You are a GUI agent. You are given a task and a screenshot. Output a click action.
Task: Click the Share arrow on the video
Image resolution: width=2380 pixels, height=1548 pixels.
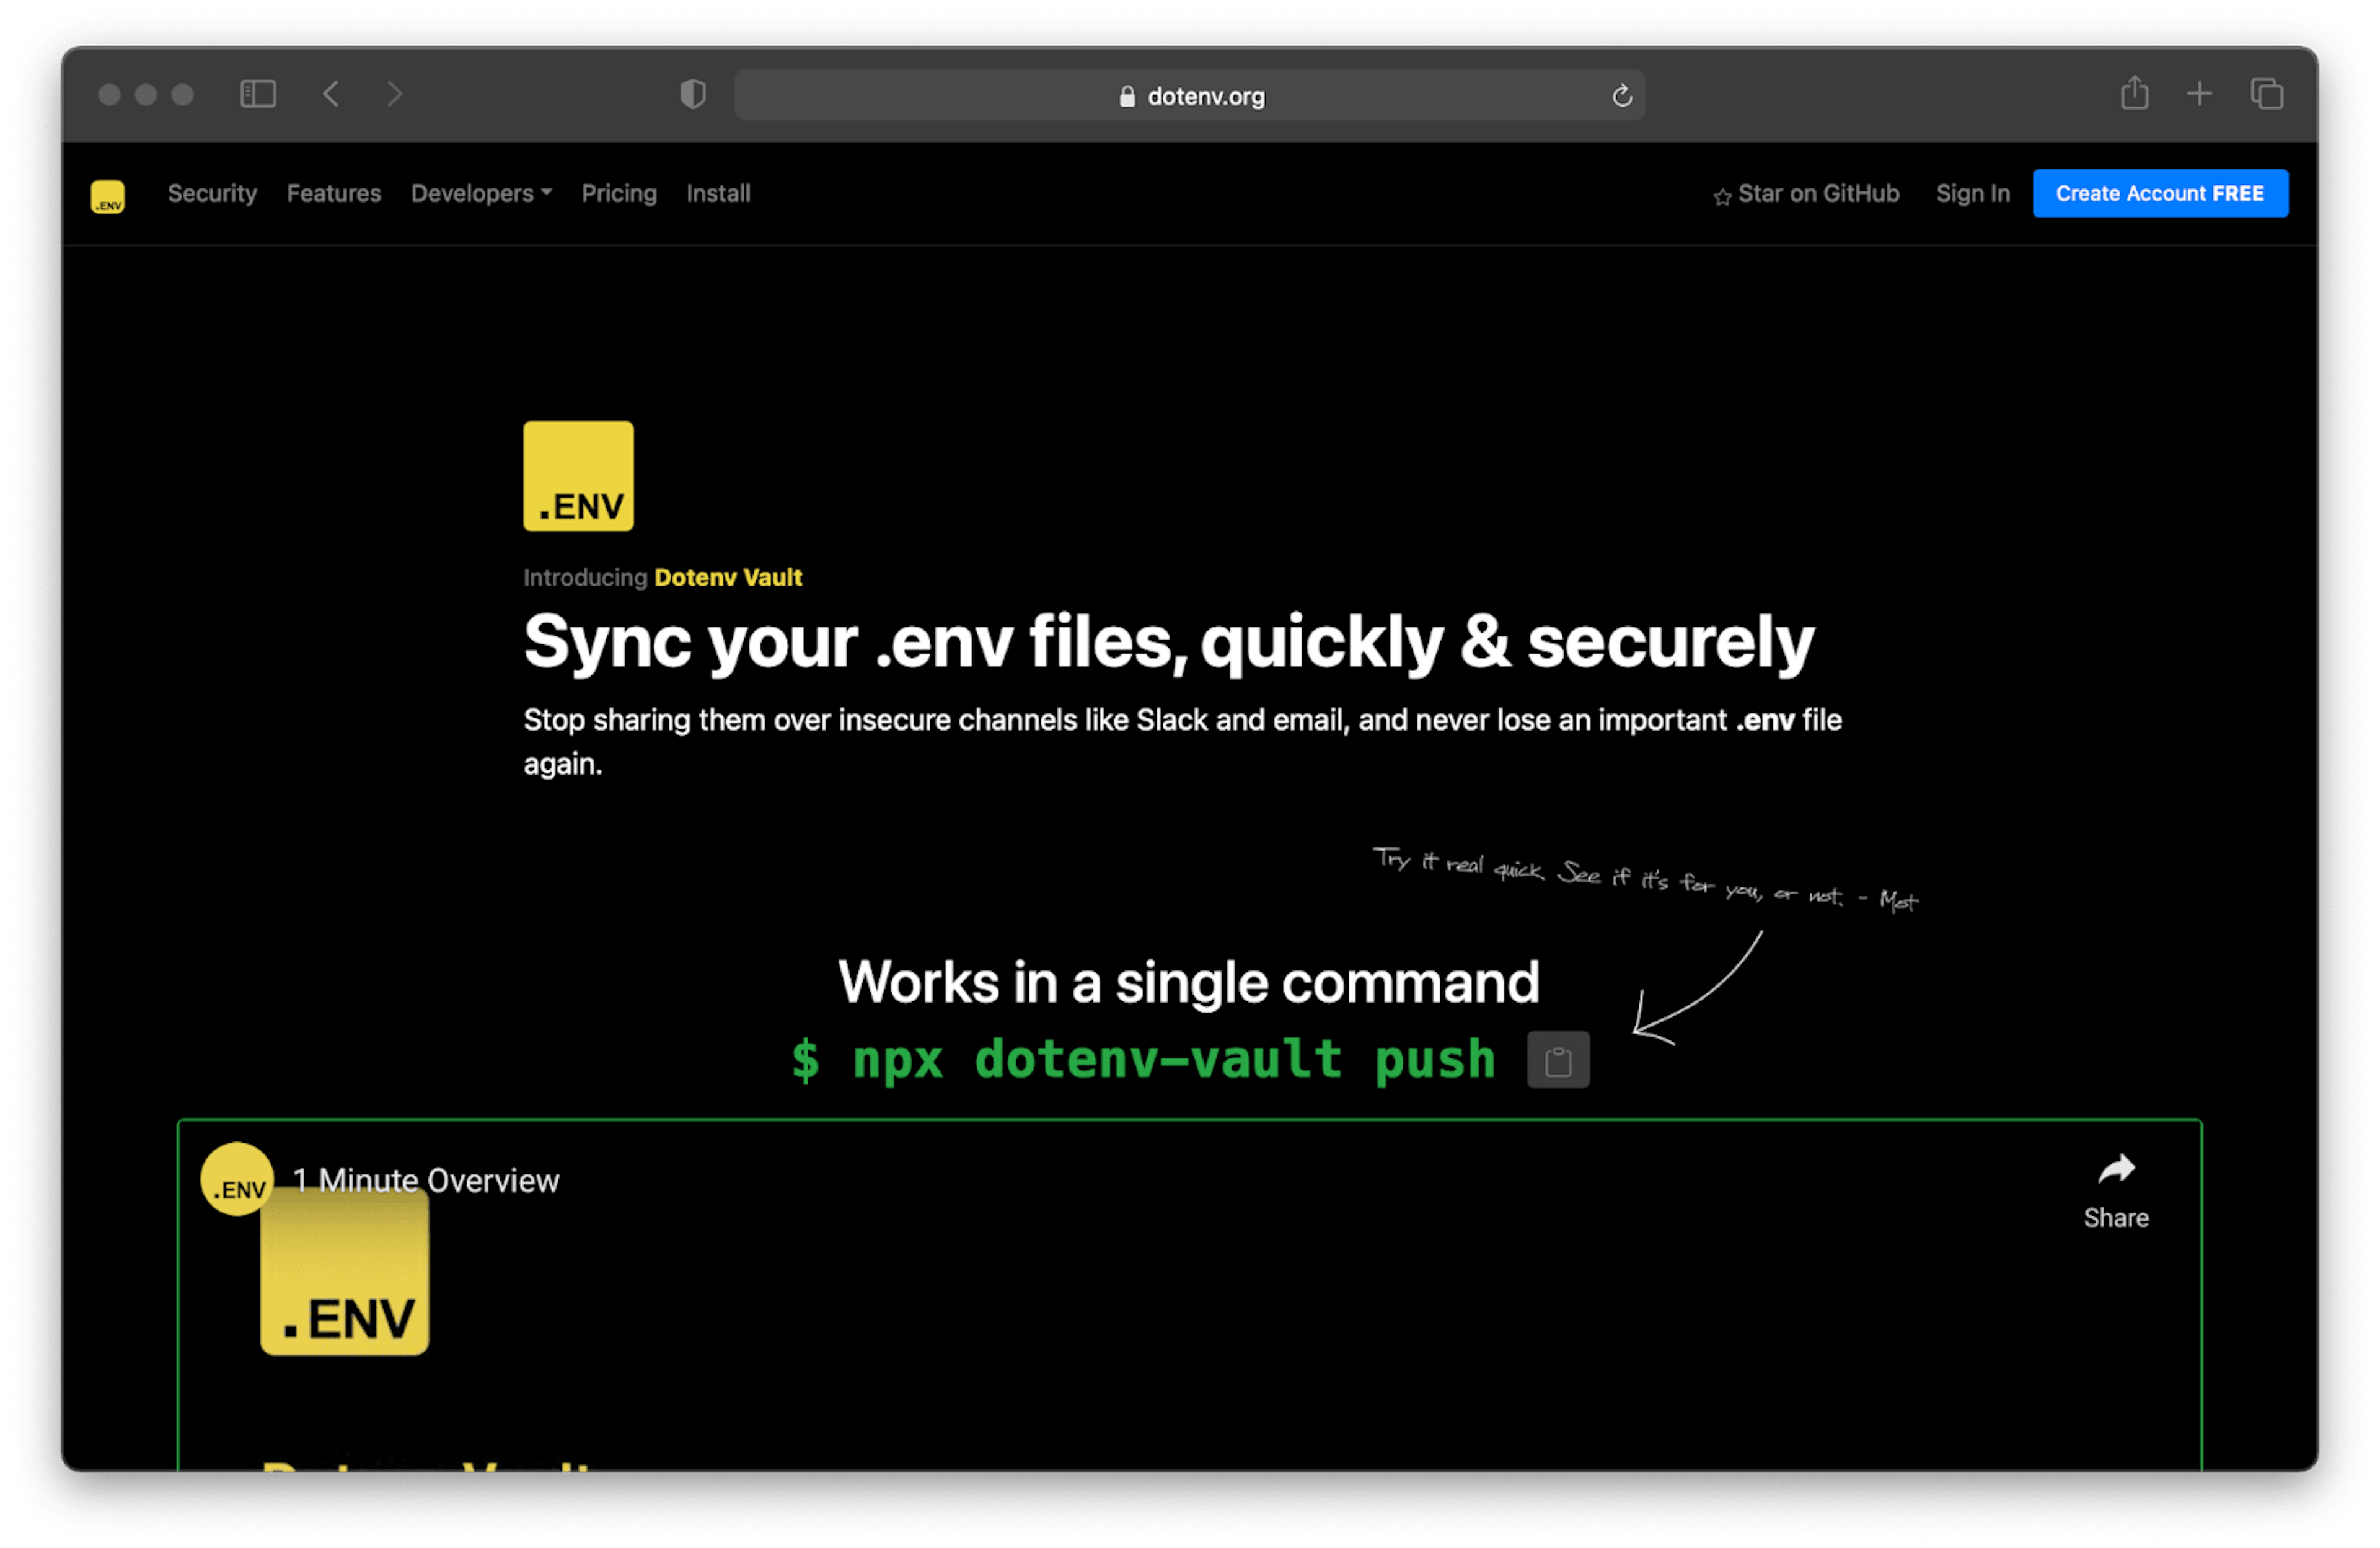[x=2116, y=1168]
